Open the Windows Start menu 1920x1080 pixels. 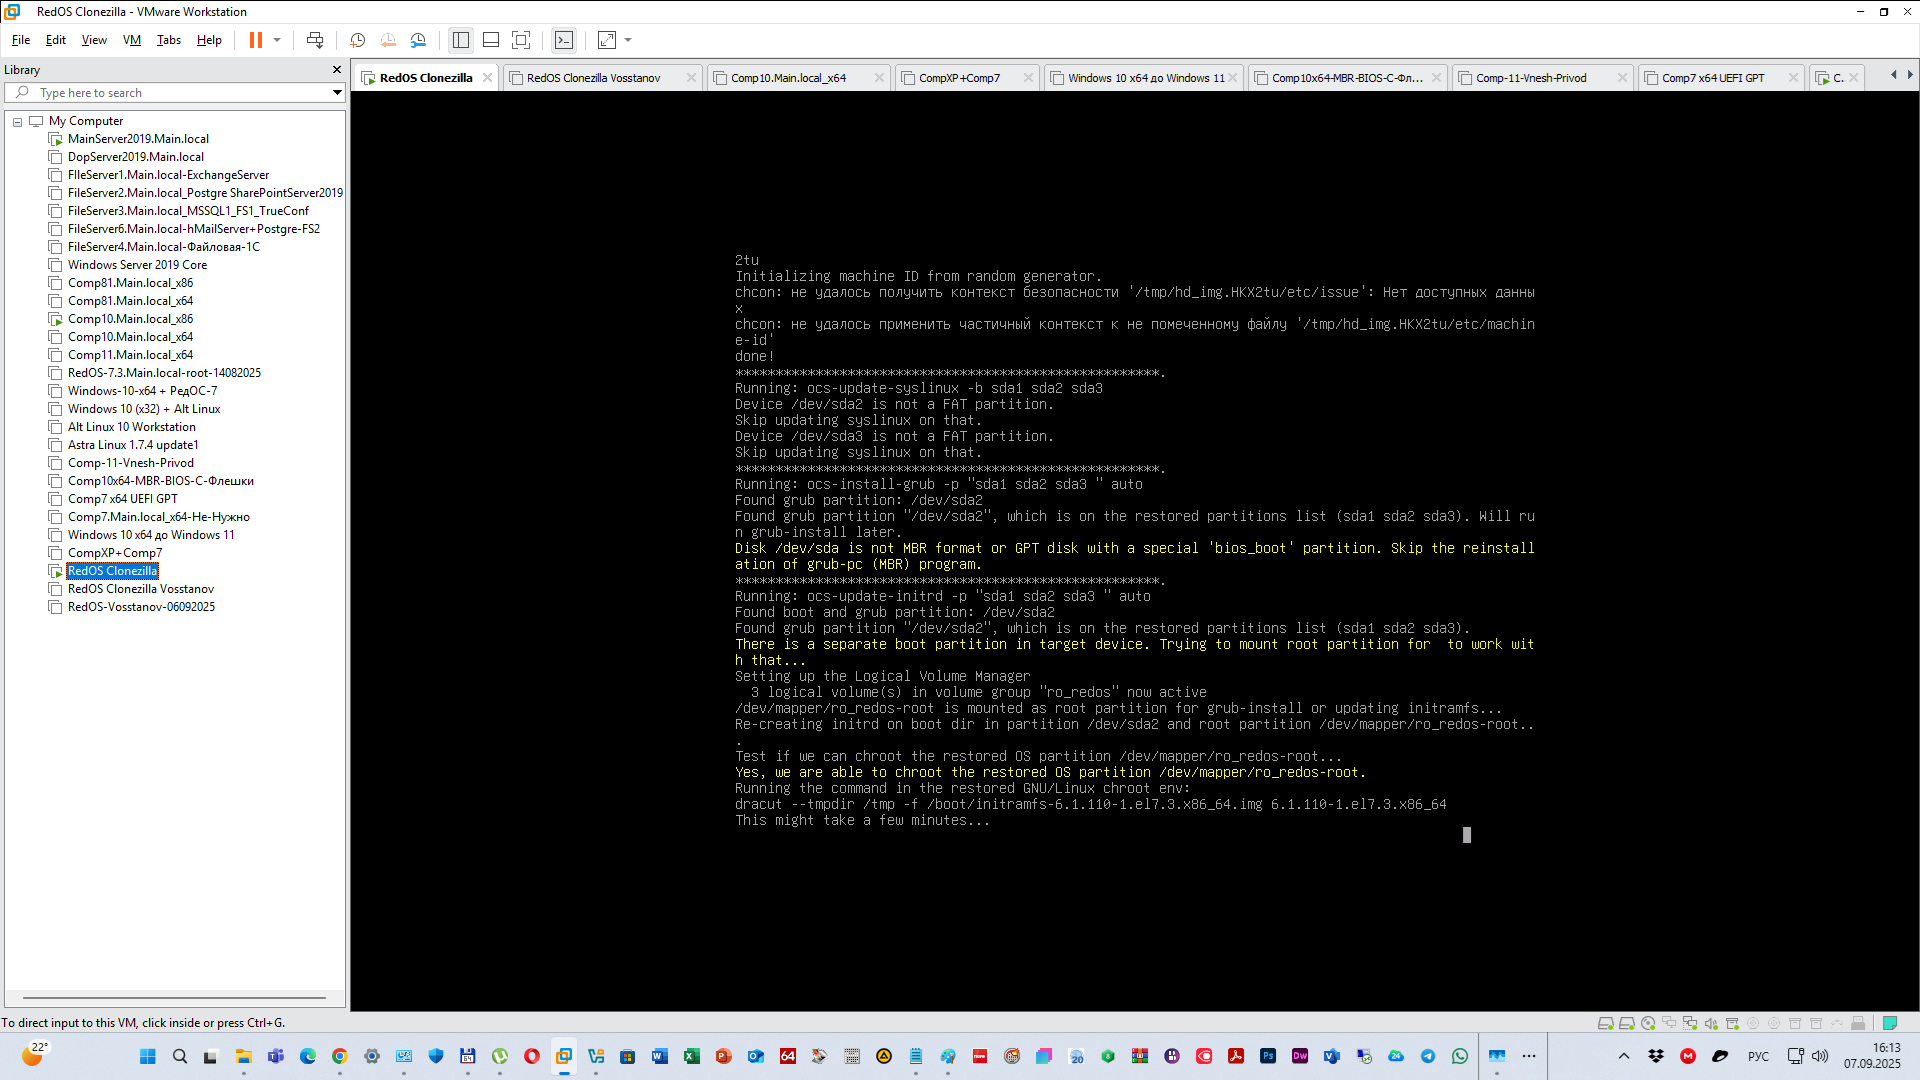[148, 1056]
